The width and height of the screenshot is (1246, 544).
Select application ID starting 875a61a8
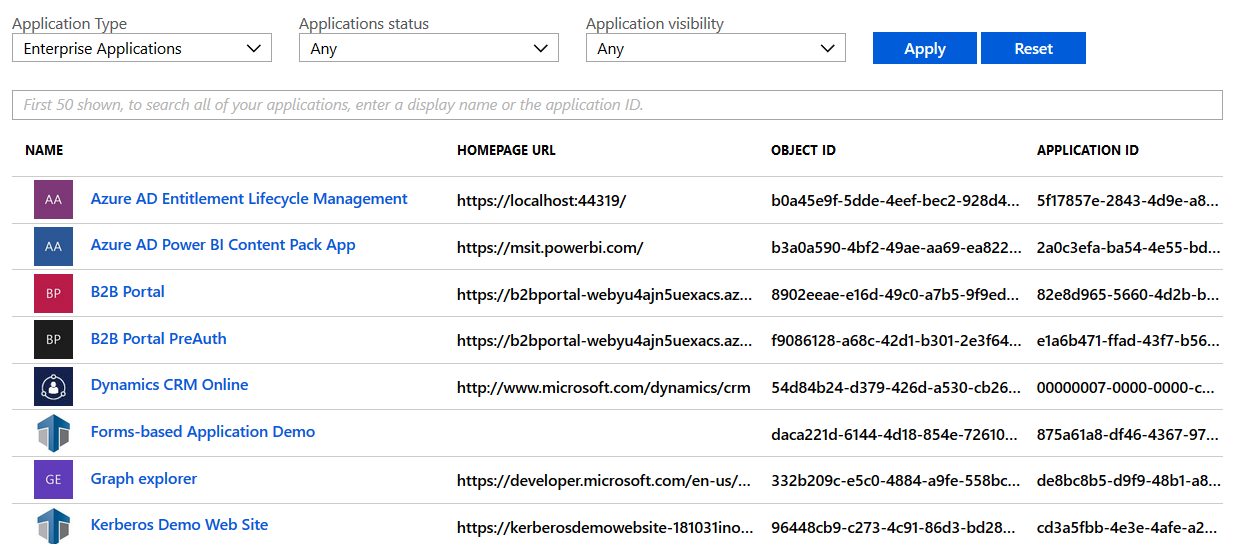click(x=1129, y=434)
